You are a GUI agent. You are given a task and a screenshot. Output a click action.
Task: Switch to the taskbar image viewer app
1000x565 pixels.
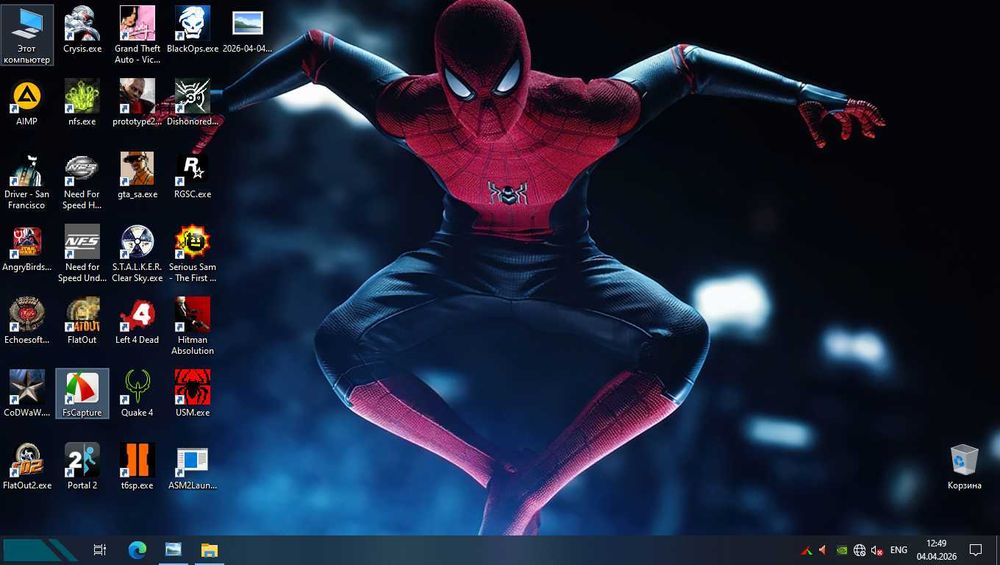173,550
